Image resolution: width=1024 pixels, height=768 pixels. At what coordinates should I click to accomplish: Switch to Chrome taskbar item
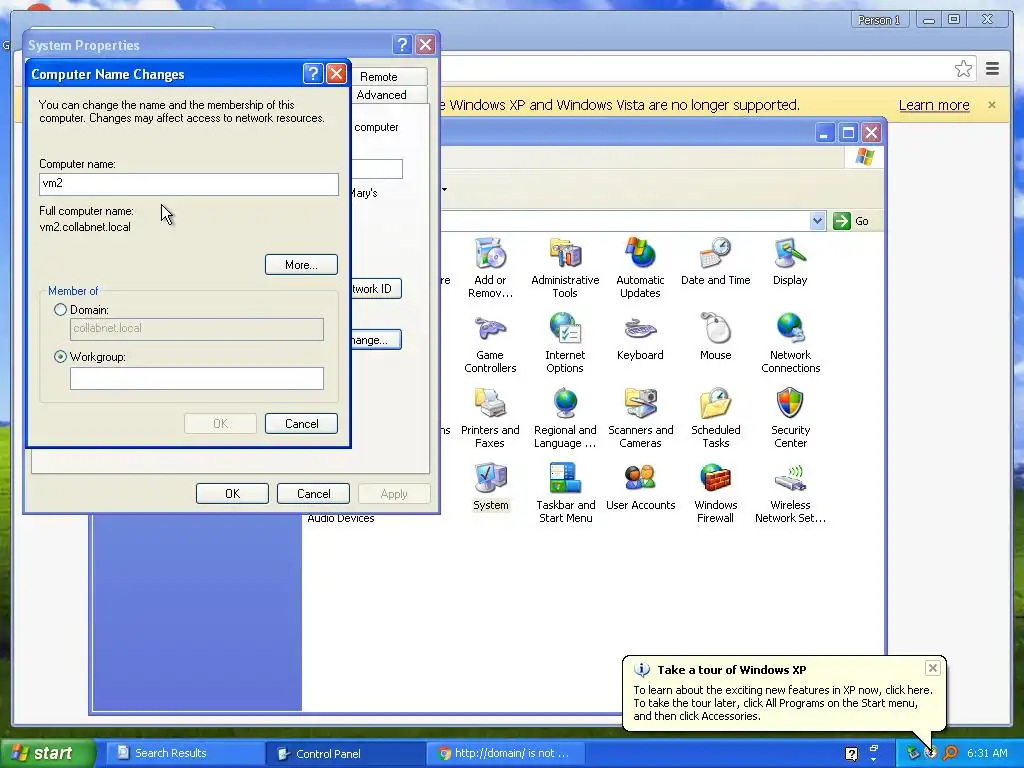tap(506, 753)
